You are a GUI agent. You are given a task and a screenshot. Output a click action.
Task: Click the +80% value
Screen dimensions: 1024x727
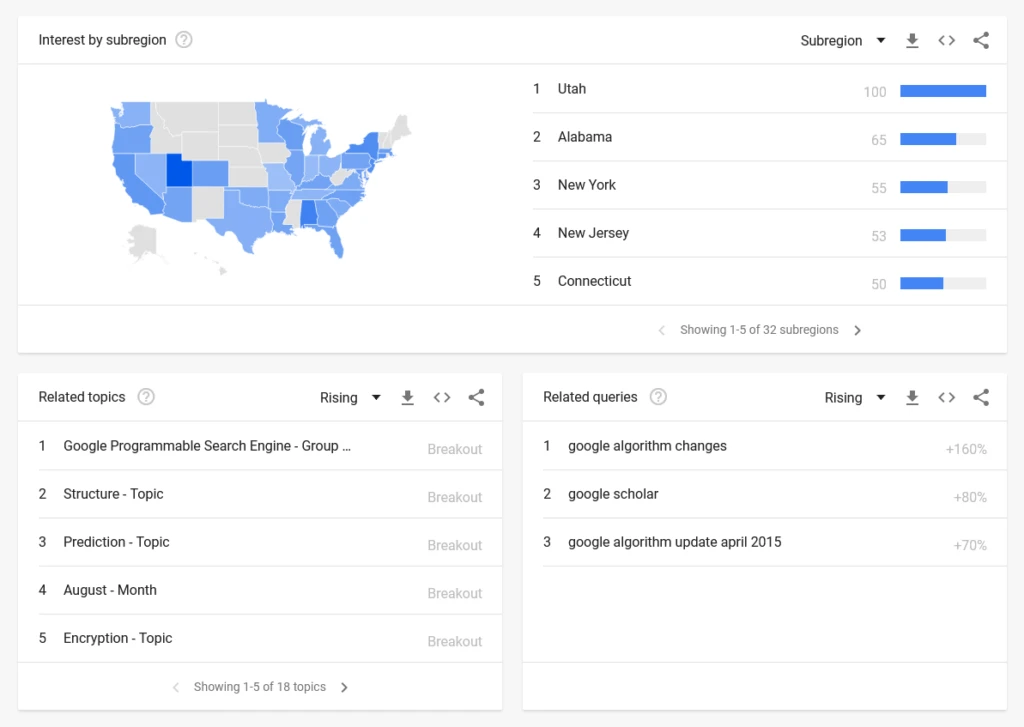970,498
